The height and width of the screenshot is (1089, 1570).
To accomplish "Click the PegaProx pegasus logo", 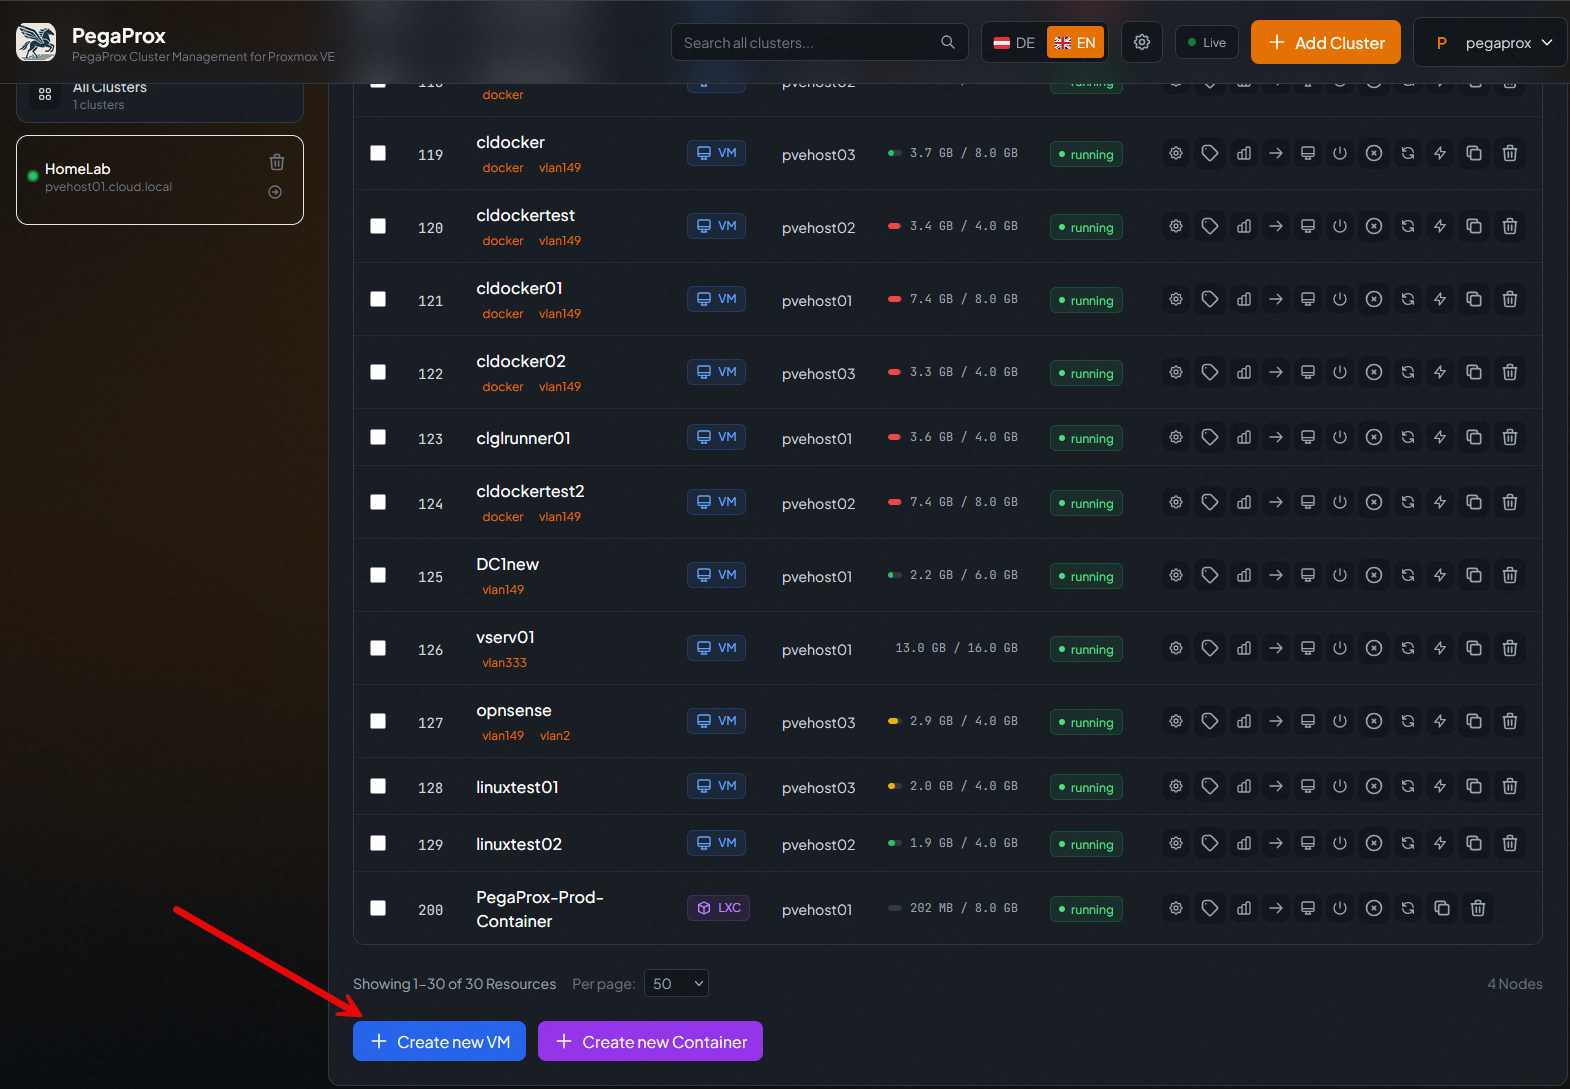I will (36, 42).
